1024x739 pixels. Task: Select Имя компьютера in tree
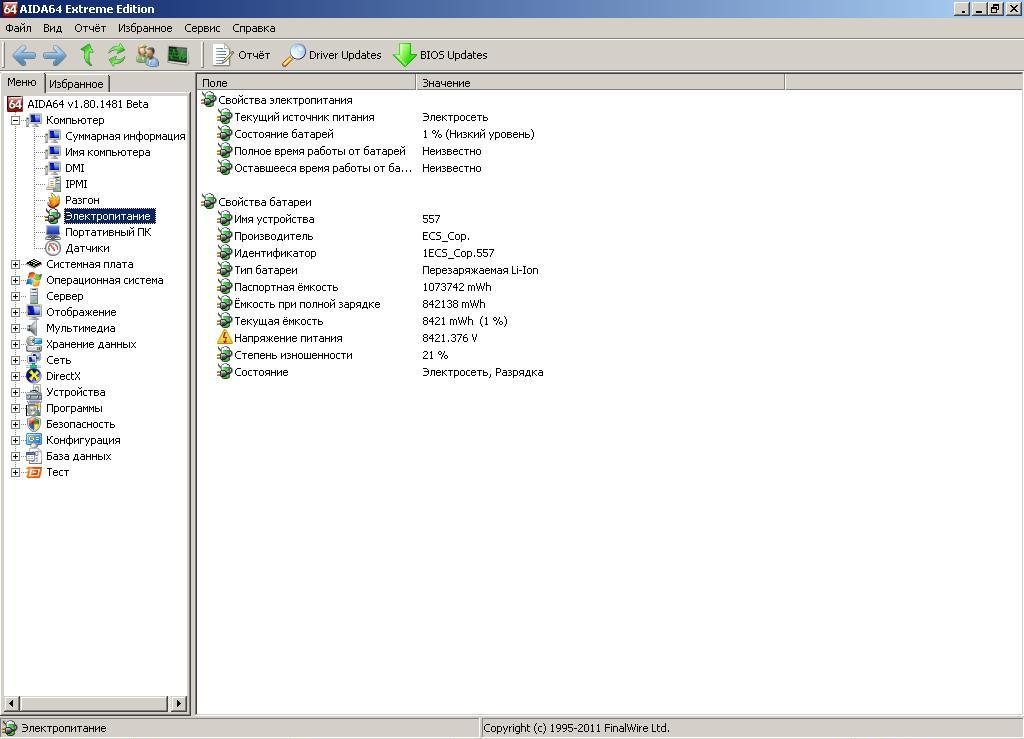coord(108,152)
